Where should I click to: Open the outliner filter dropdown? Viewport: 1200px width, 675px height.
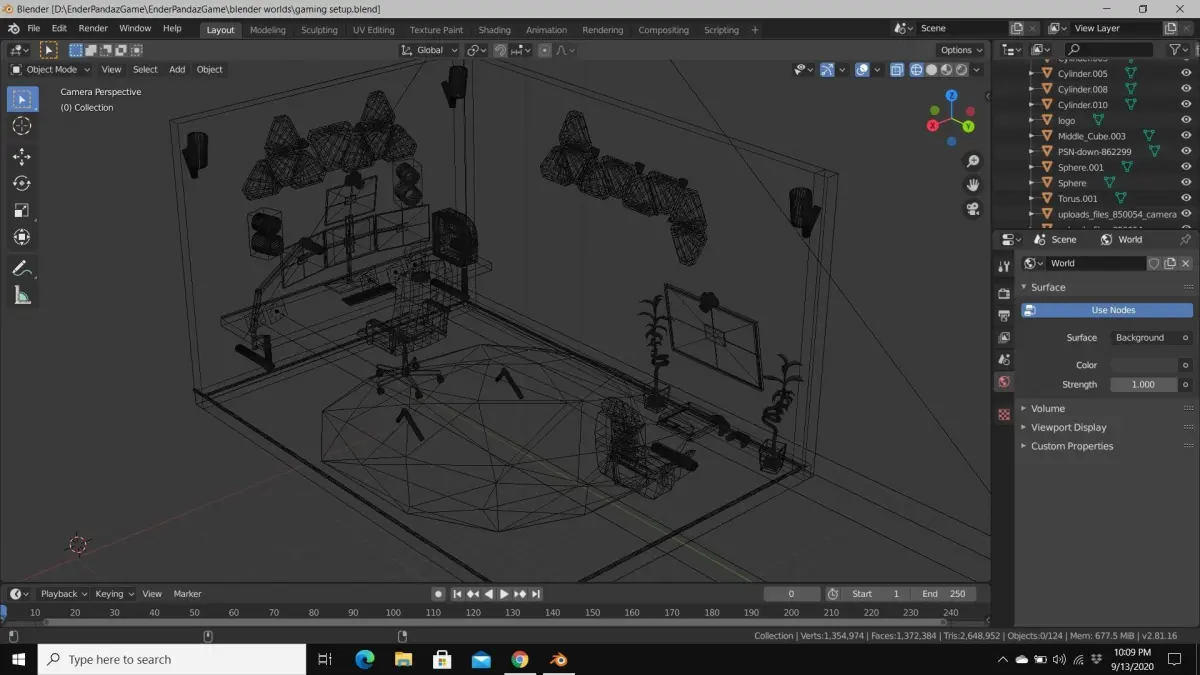point(1180,49)
